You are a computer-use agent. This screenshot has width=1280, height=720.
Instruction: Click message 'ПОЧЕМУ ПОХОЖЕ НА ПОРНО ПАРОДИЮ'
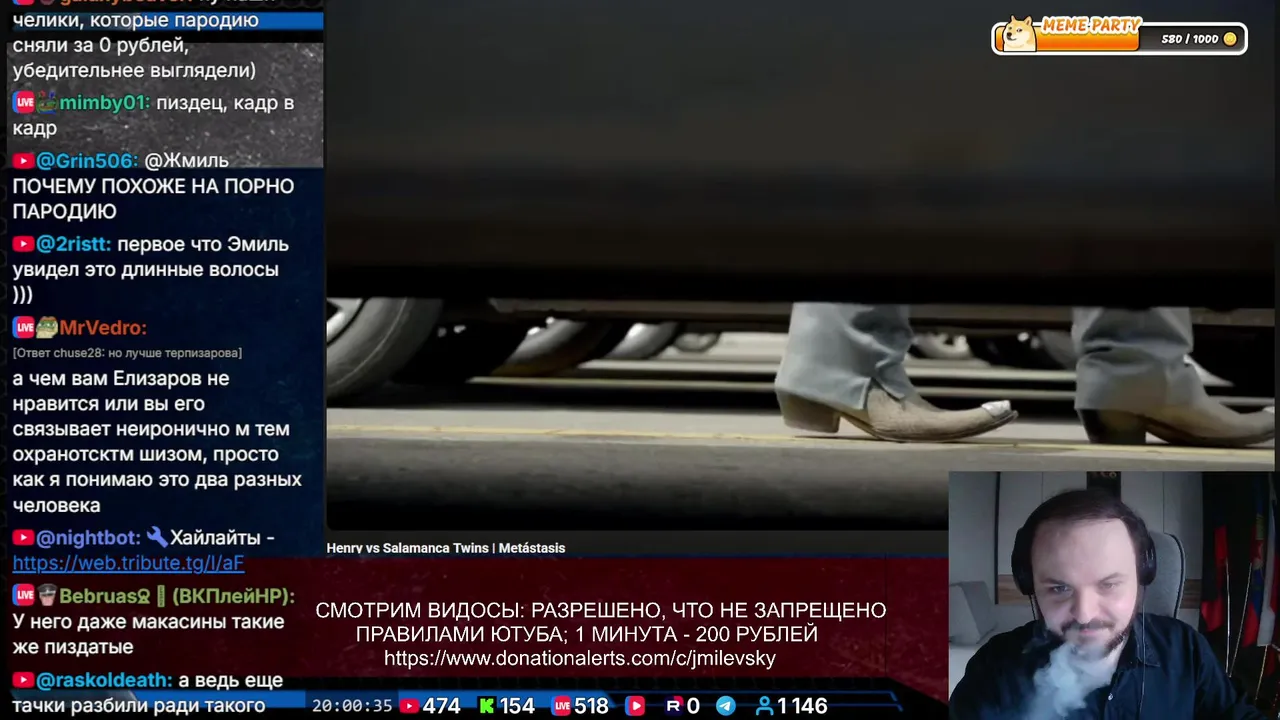coord(153,198)
